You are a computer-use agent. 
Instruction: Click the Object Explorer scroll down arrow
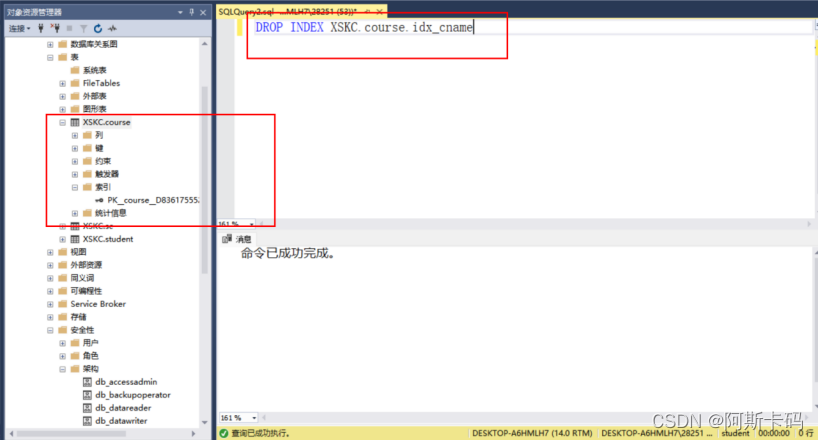tap(204, 422)
